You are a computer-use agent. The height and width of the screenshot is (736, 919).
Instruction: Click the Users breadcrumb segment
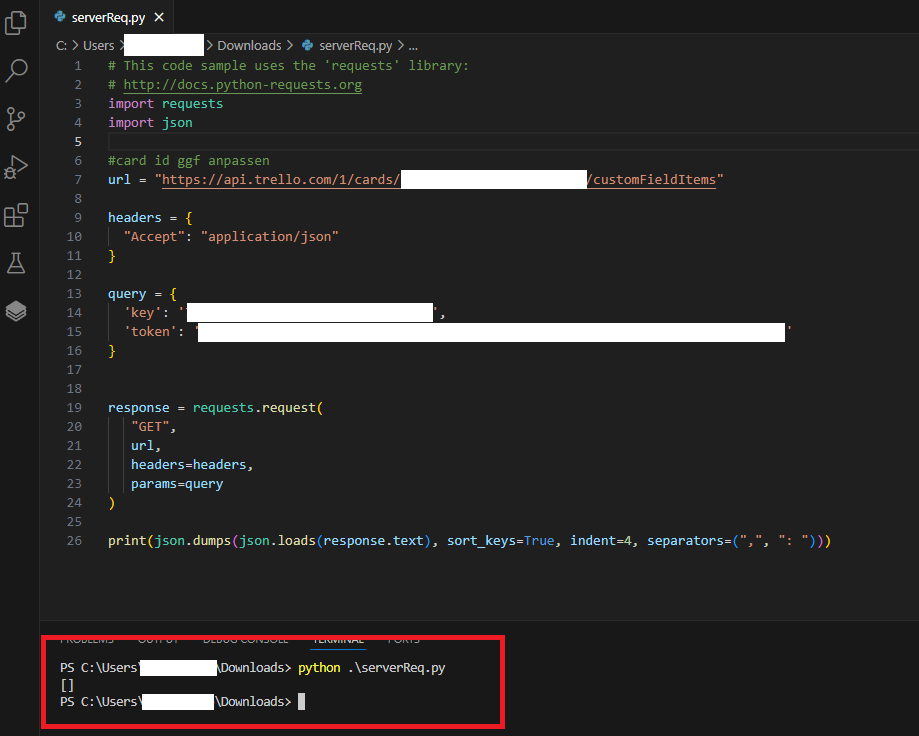click(98, 46)
